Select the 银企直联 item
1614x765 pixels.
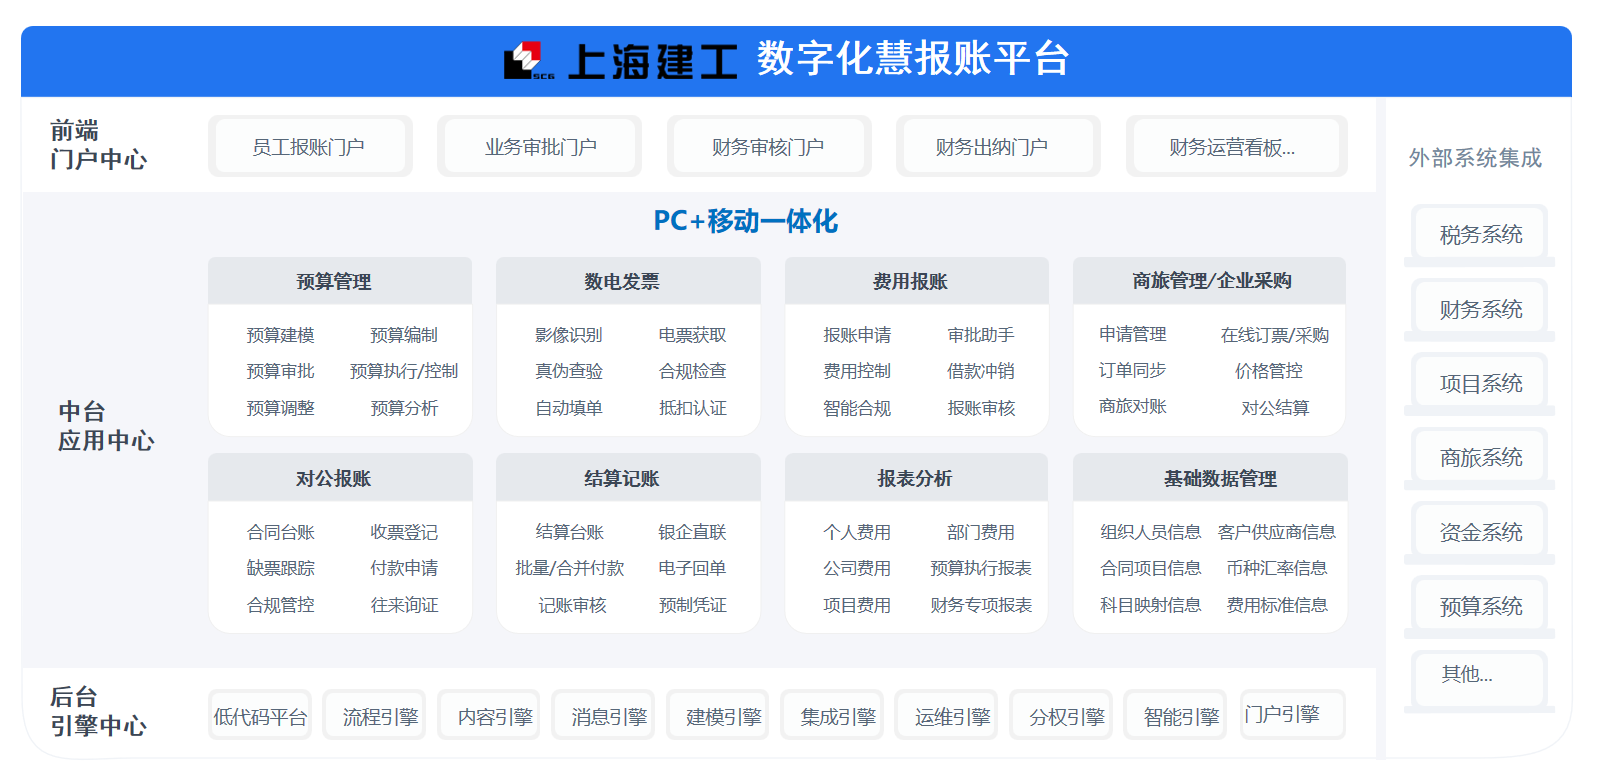pos(693,532)
